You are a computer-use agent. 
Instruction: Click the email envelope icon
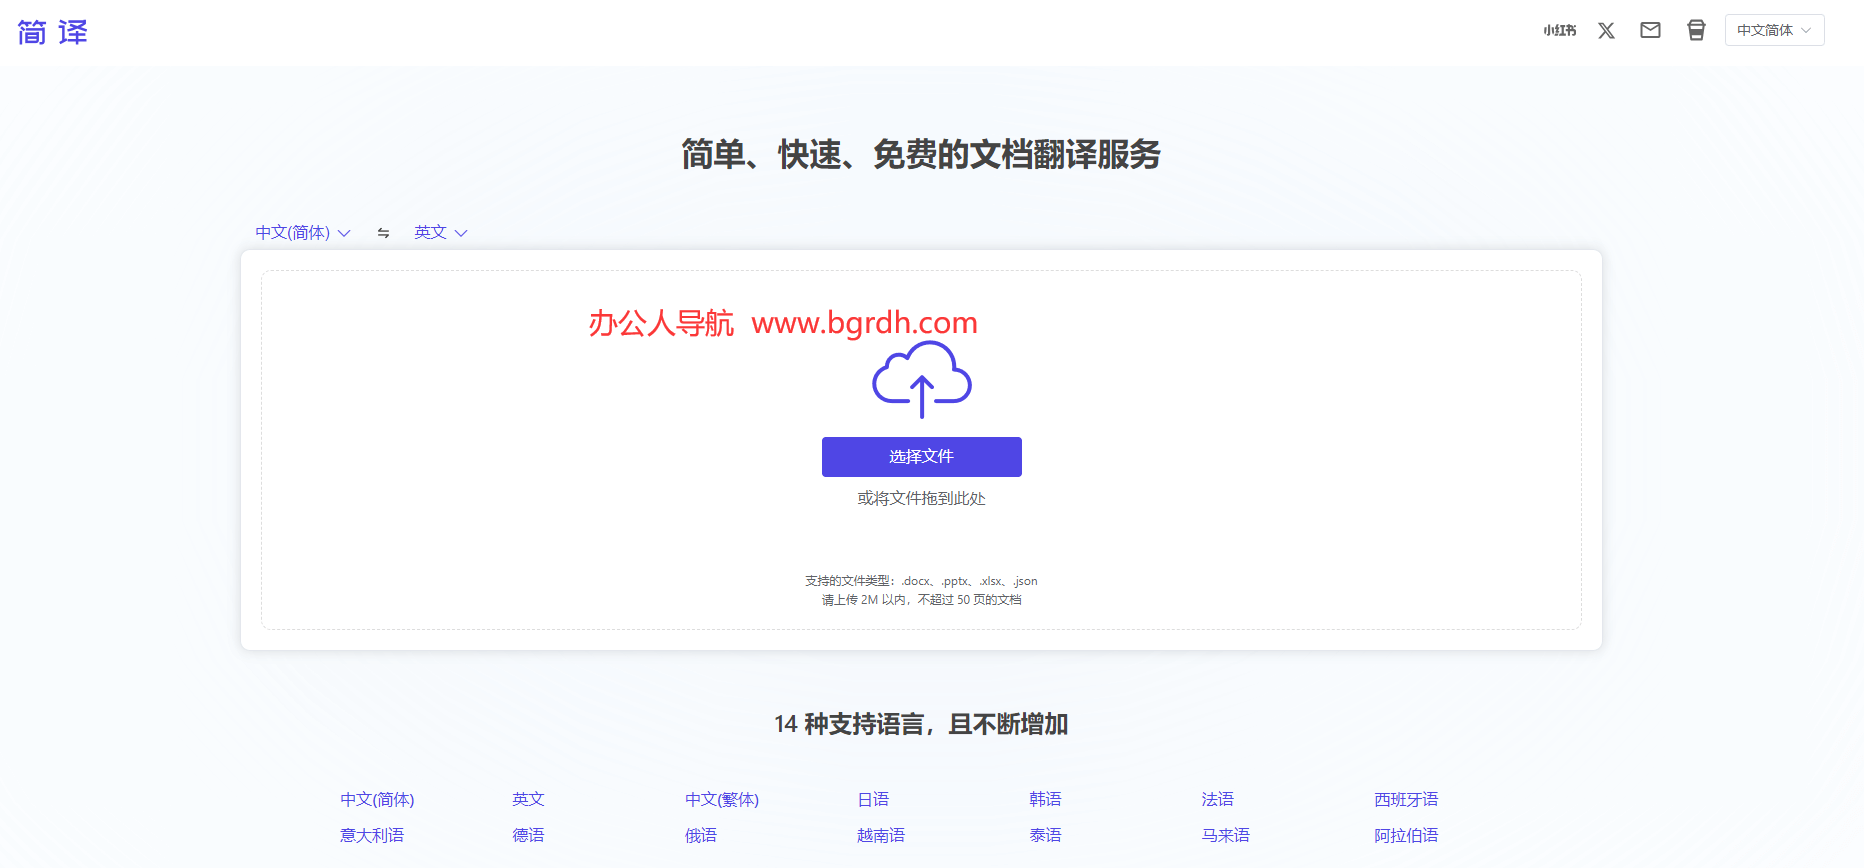click(x=1650, y=30)
